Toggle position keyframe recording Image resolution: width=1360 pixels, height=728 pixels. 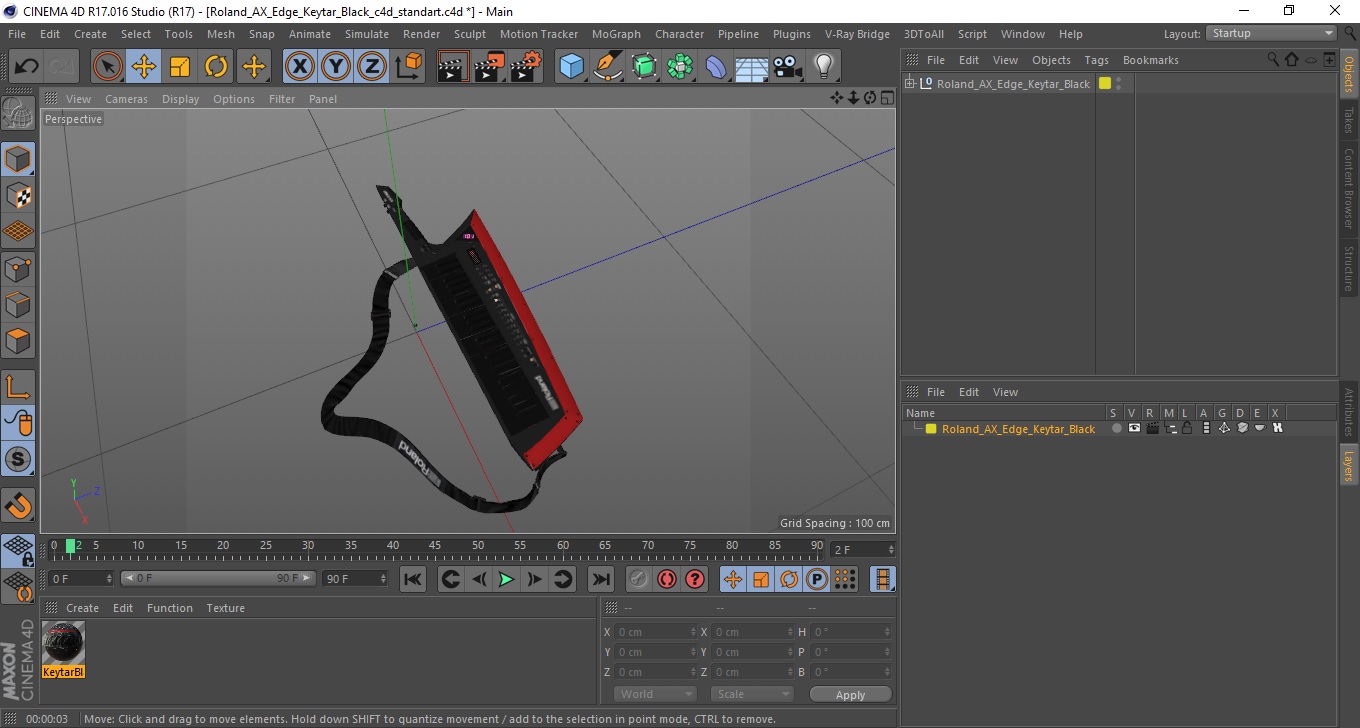(733, 579)
